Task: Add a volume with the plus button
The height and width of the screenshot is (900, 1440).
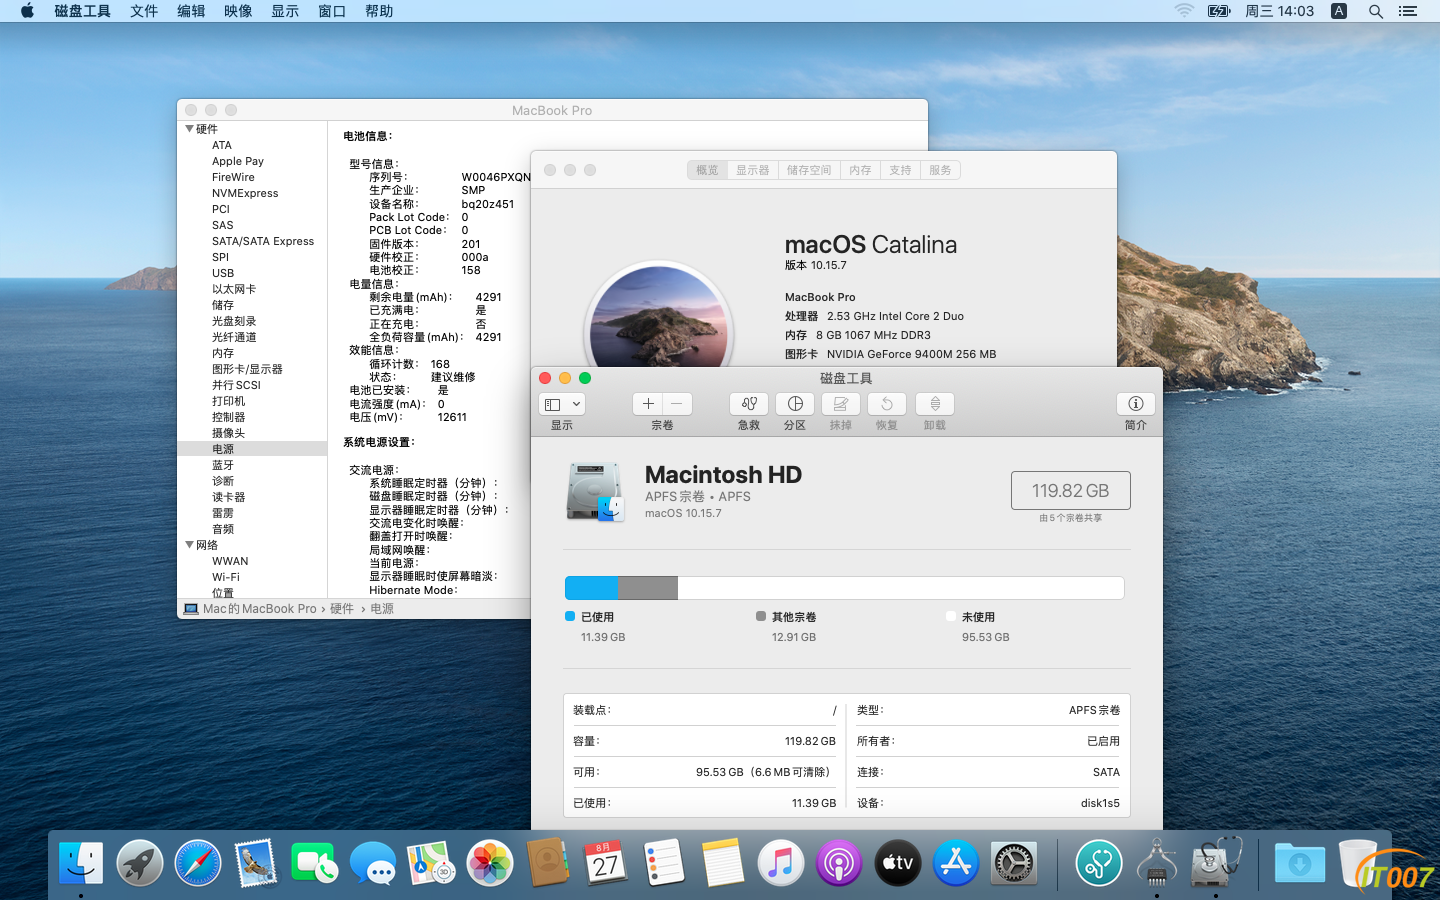Action: click(x=648, y=403)
